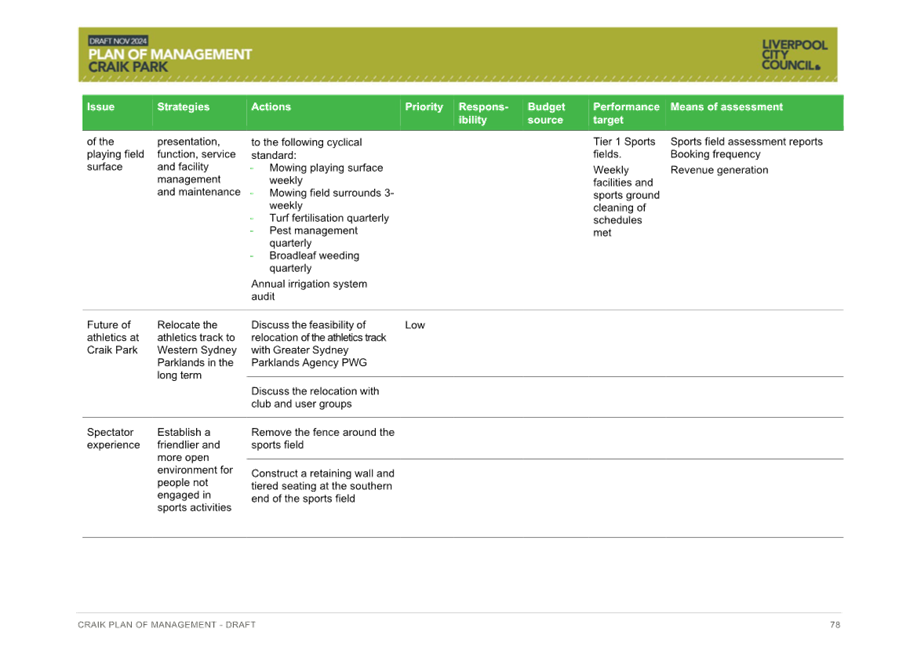Click the 'Budget source' column header
The height and width of the screenshot is (648, 917).
point(546,113)
